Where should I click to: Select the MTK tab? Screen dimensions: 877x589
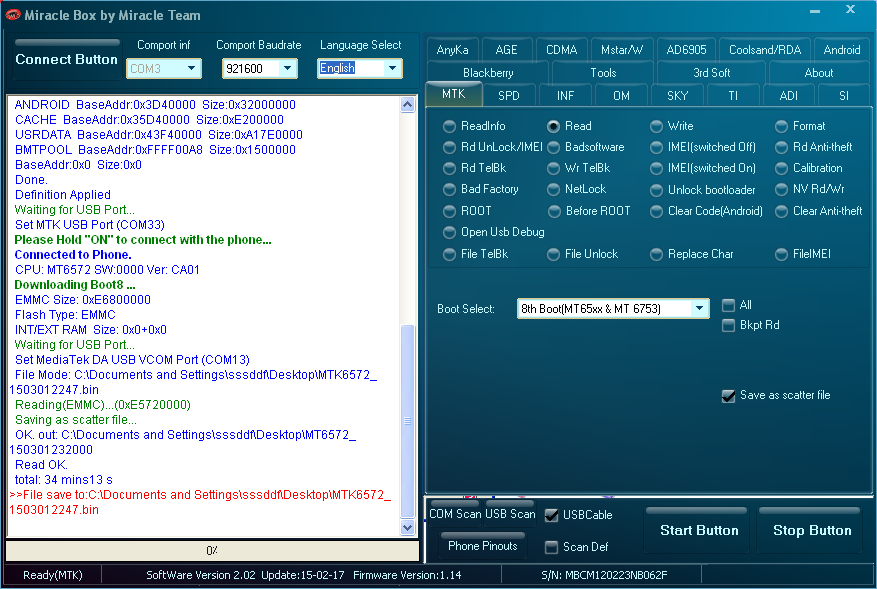click(454, 94)
